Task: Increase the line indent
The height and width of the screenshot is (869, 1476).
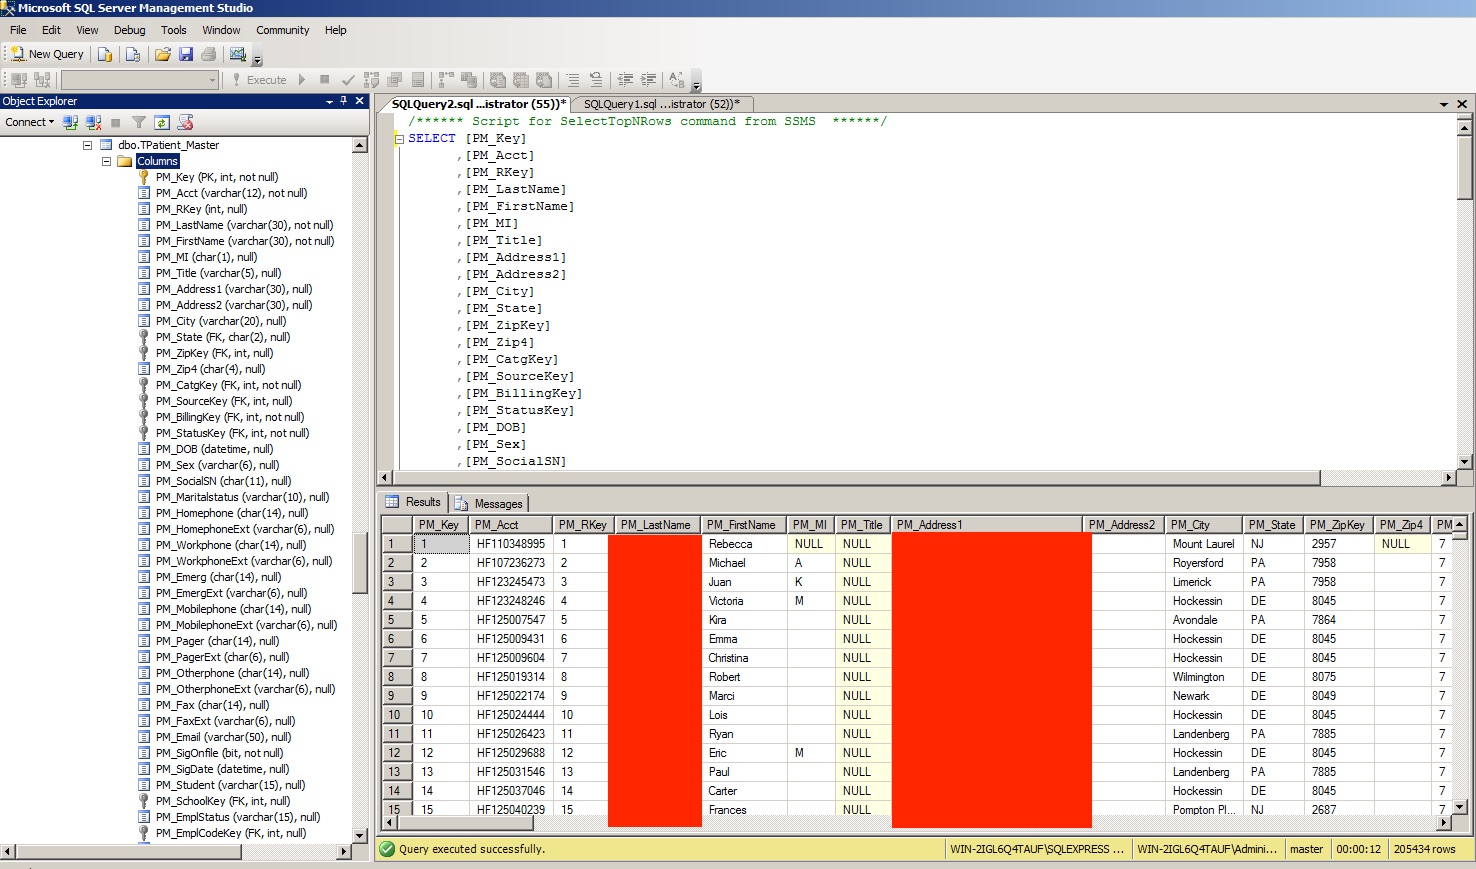Action: tap(647, 79)
